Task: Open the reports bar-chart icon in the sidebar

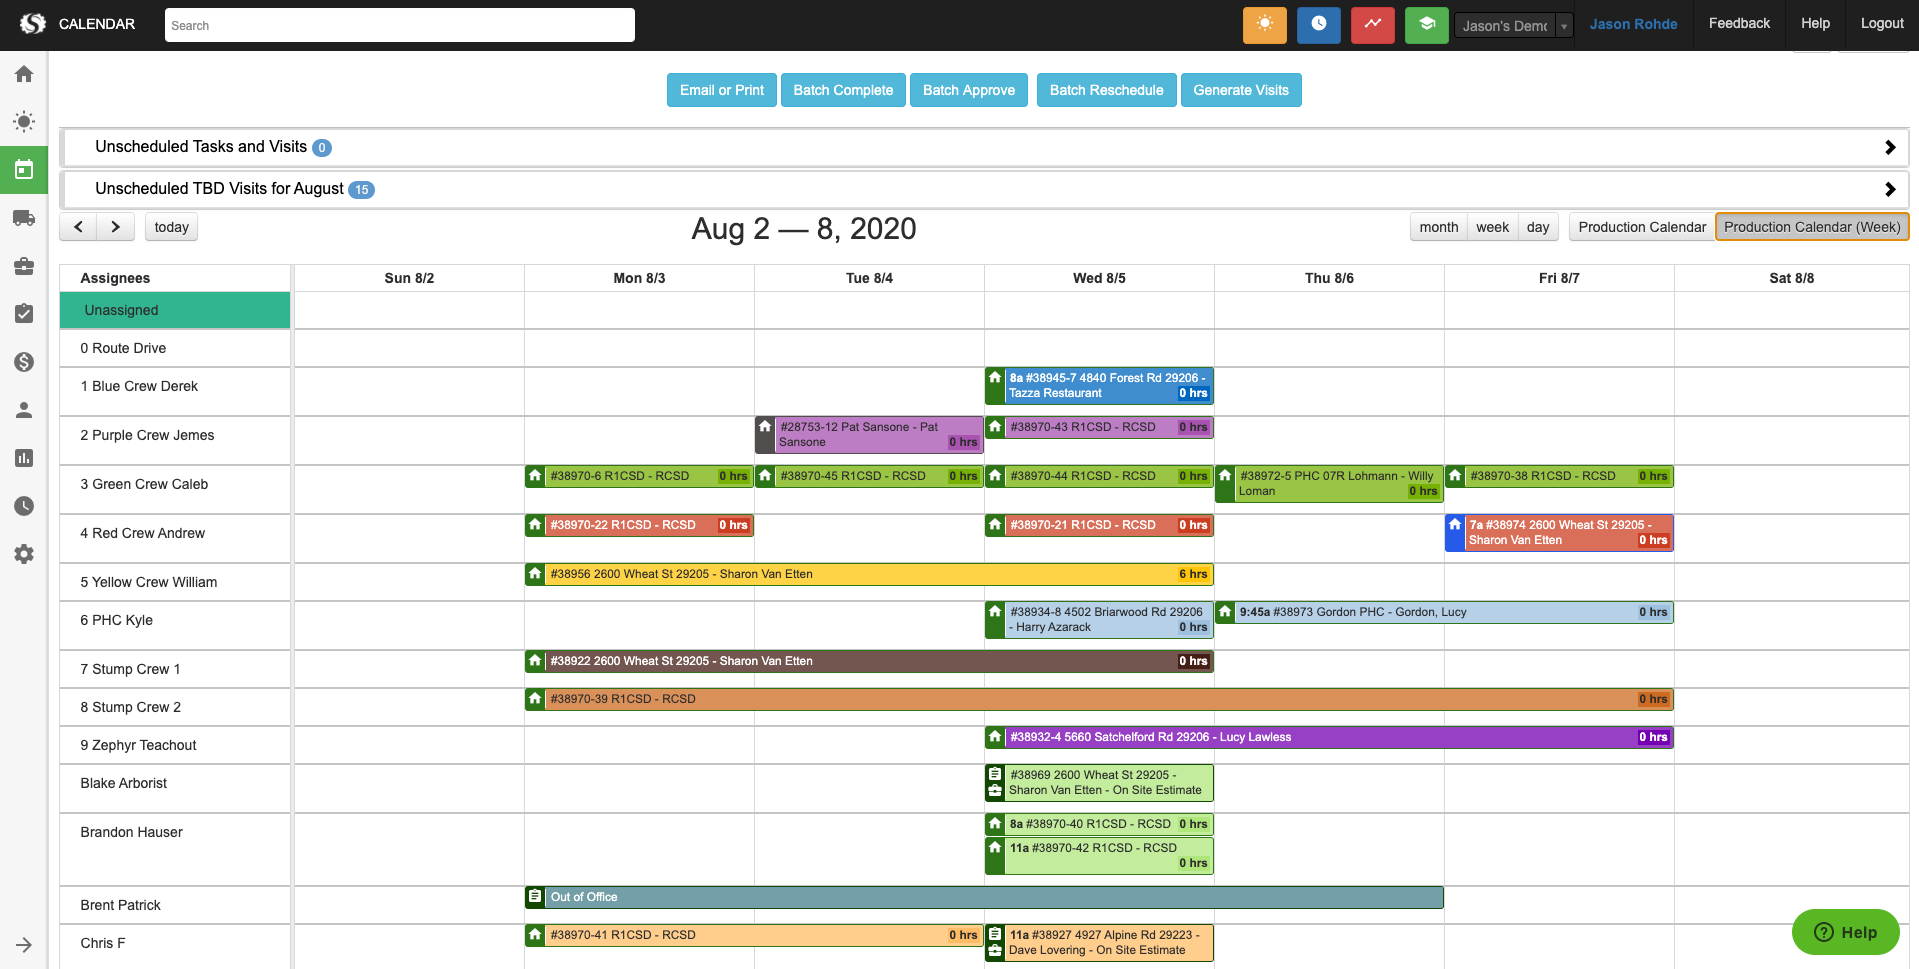Action: [24, 458]
